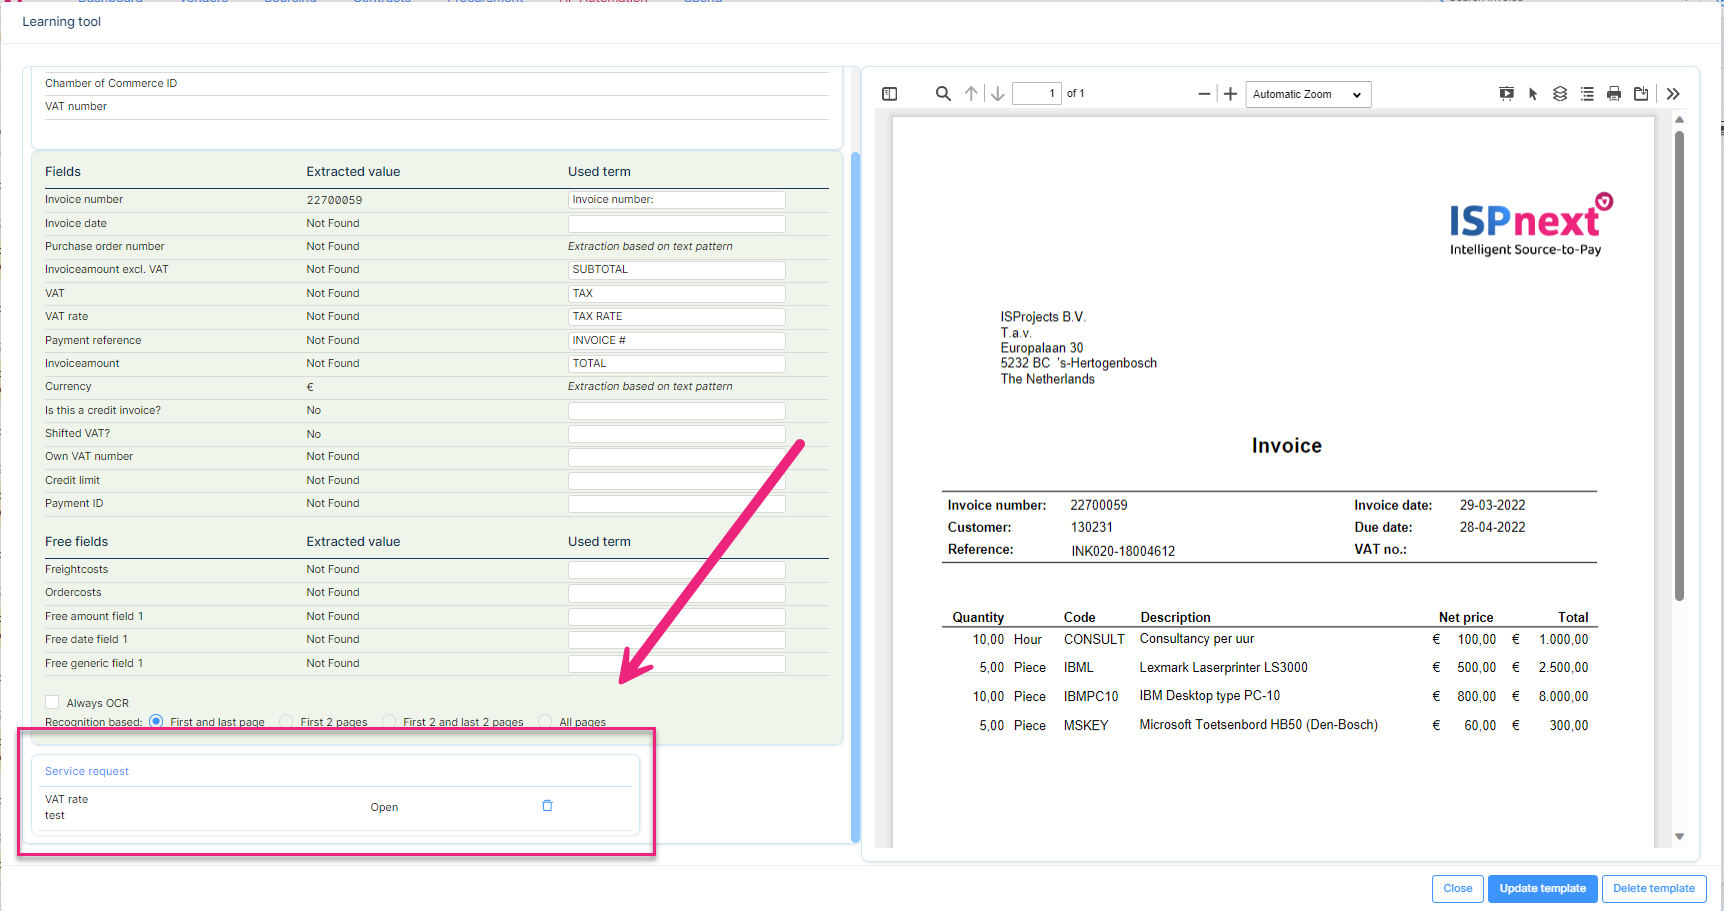
Task: Open the layers icon in PDF toolbar
Action: click(1560, 94)
